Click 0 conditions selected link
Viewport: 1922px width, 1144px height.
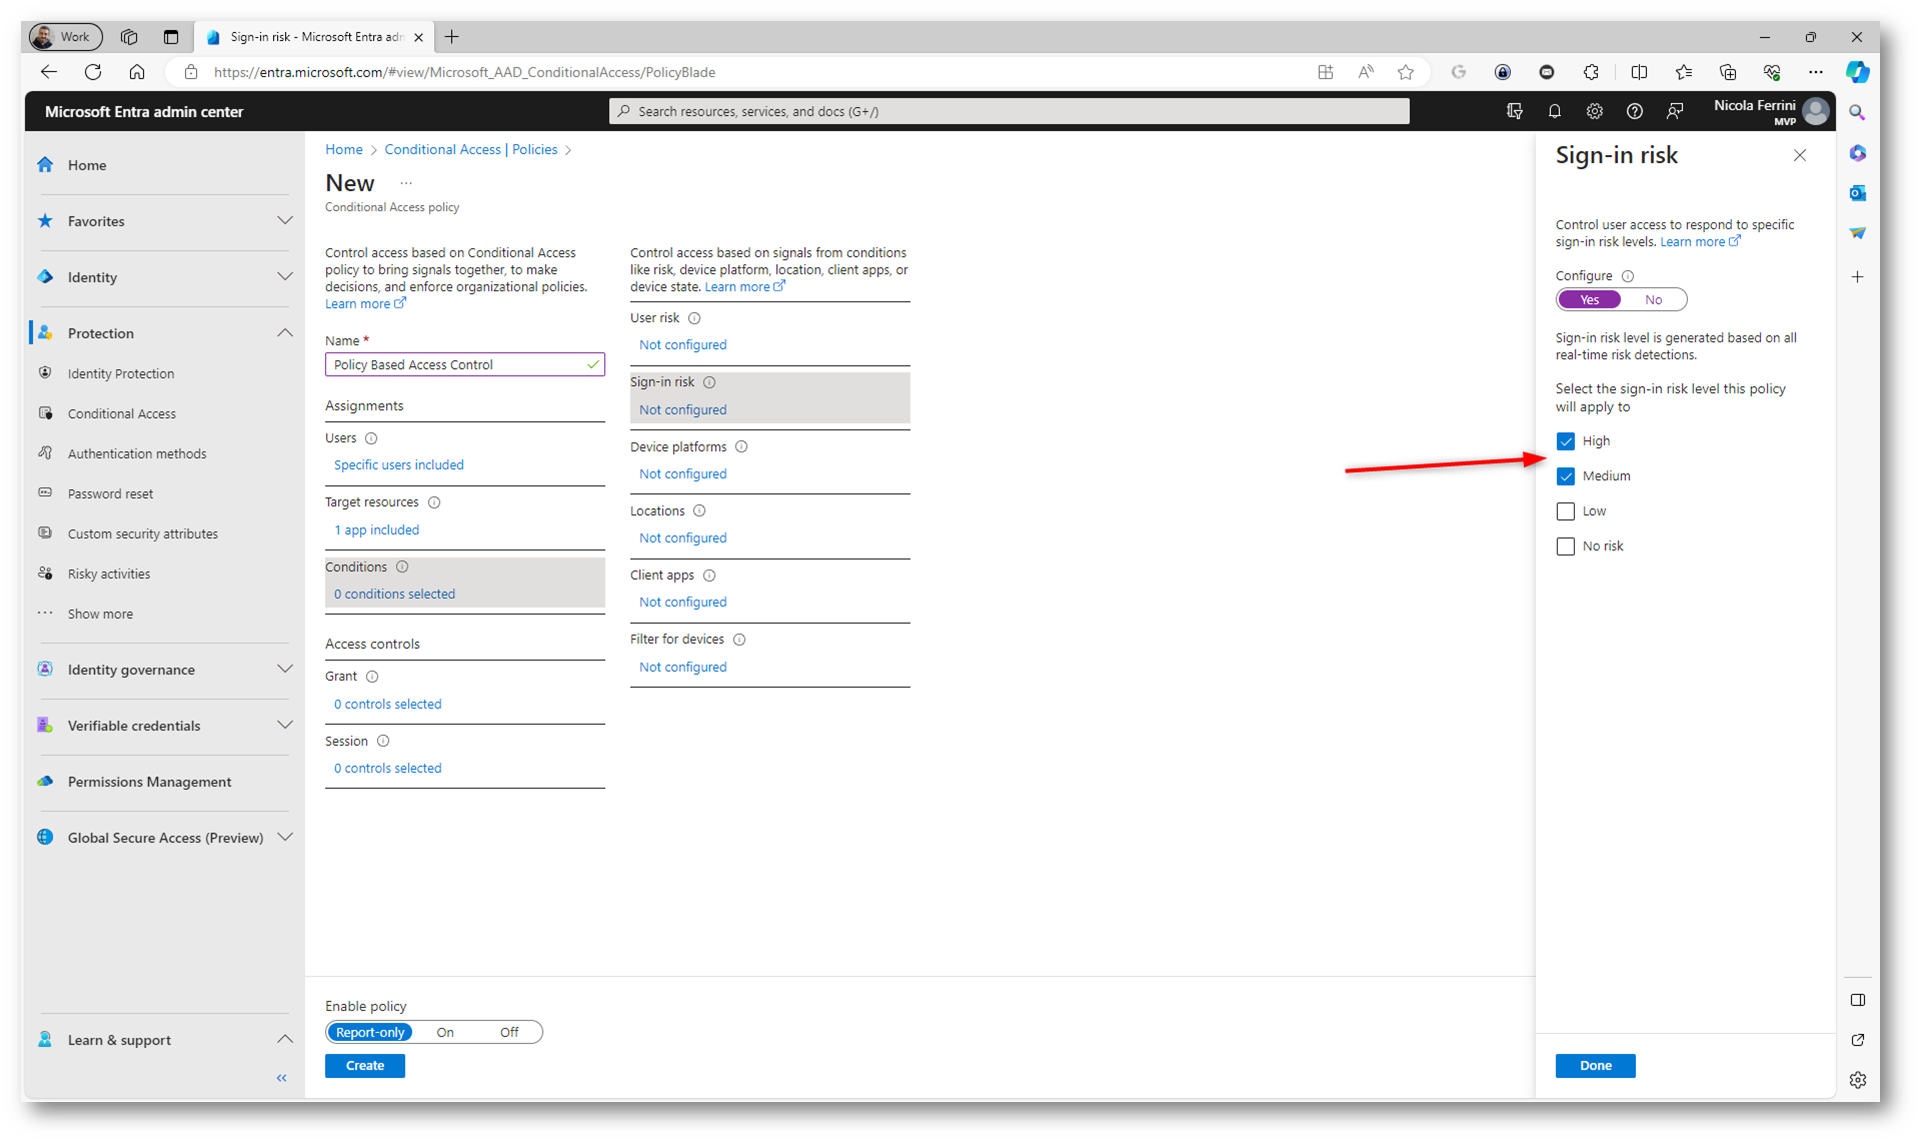[394, 594]
